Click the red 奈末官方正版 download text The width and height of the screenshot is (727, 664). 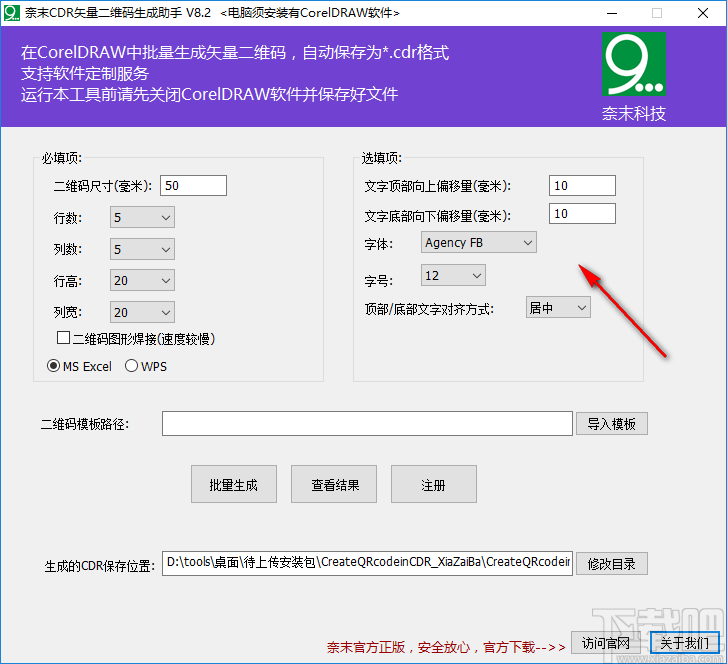pyautogui.click(x=446, y=647)
